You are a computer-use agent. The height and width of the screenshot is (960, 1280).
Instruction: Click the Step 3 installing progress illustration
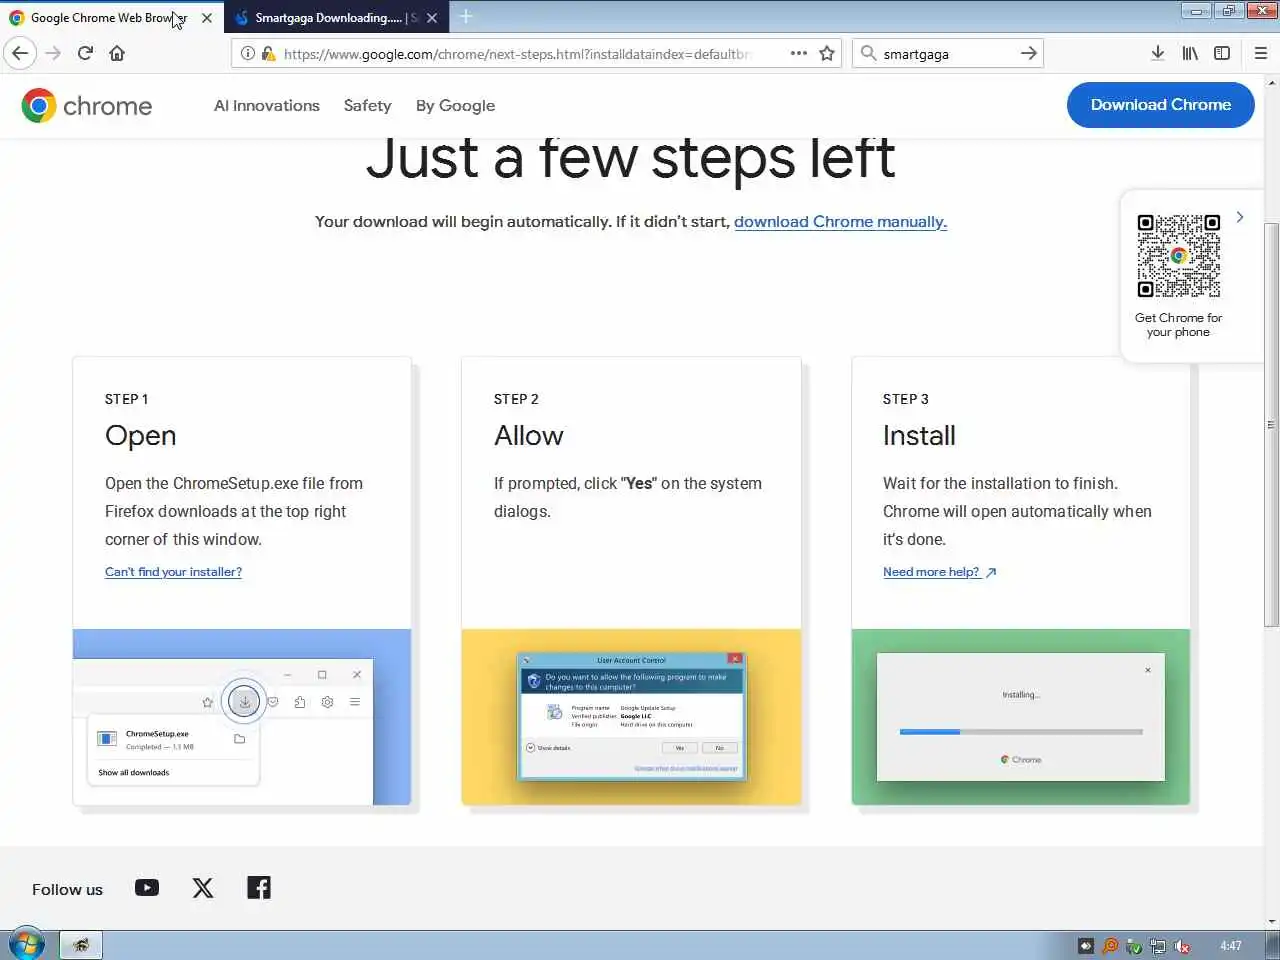click(1021, 717)
